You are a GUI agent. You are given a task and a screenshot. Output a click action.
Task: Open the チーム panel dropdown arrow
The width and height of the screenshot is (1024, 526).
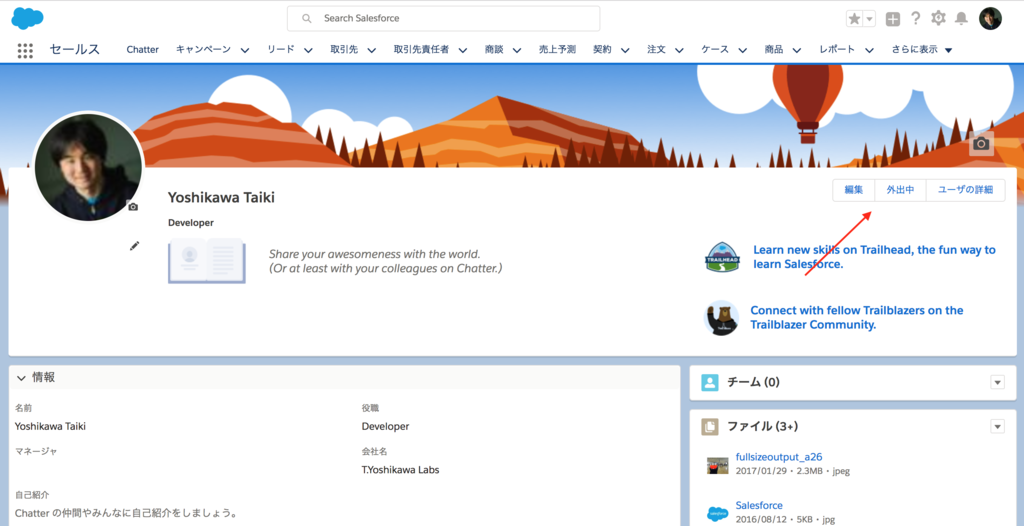997,382
